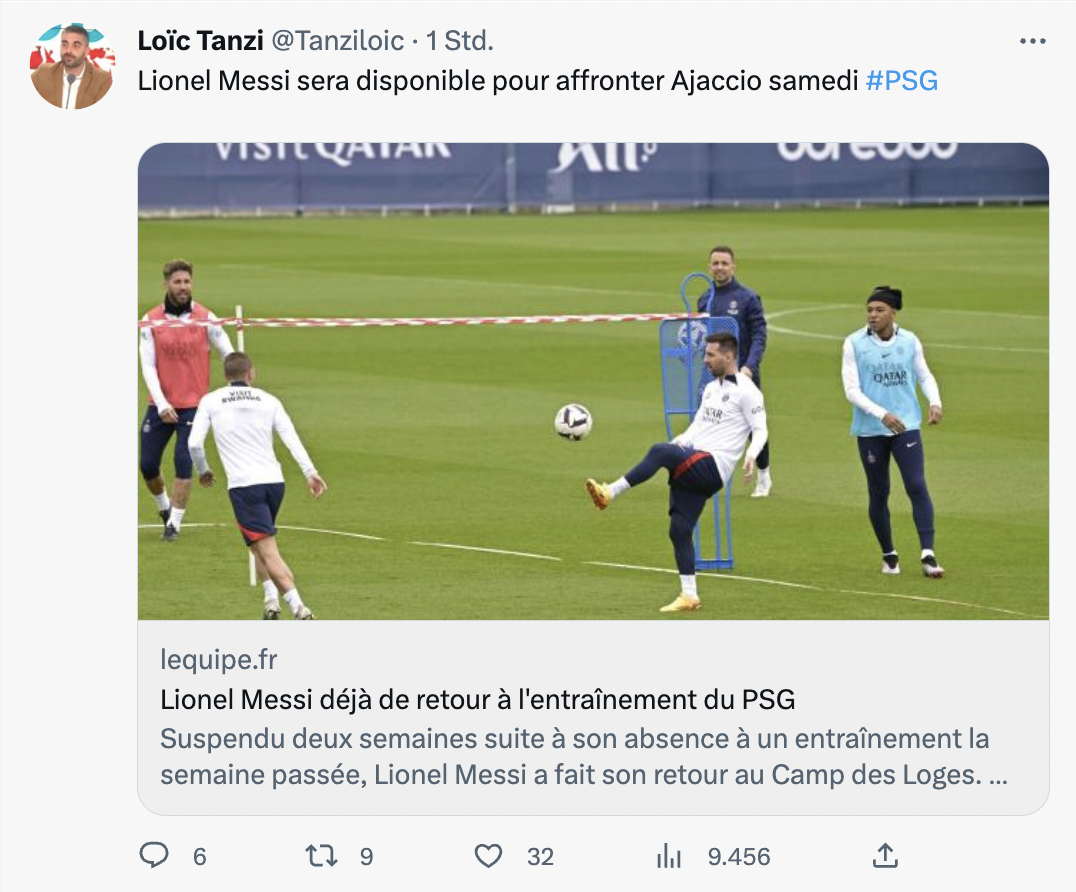This screenshot has width=1076, height=892.
Task: Follow the #PSG hashtag link
Action: (901, 81)
